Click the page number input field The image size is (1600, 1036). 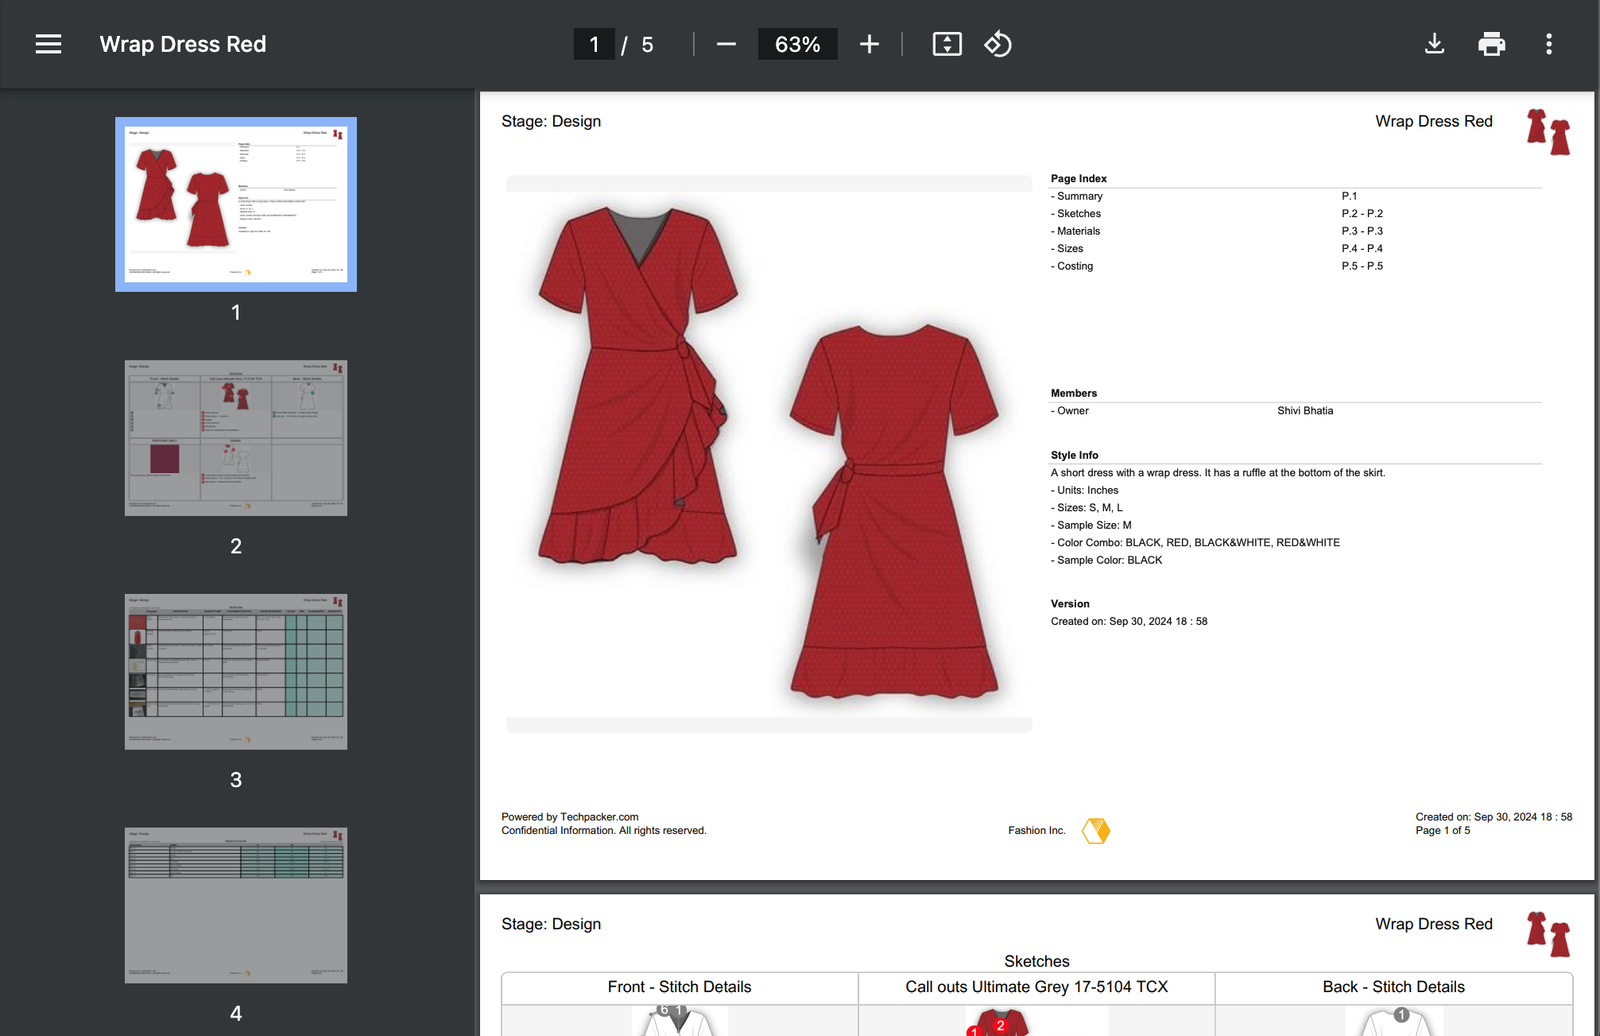click(594, 44)
